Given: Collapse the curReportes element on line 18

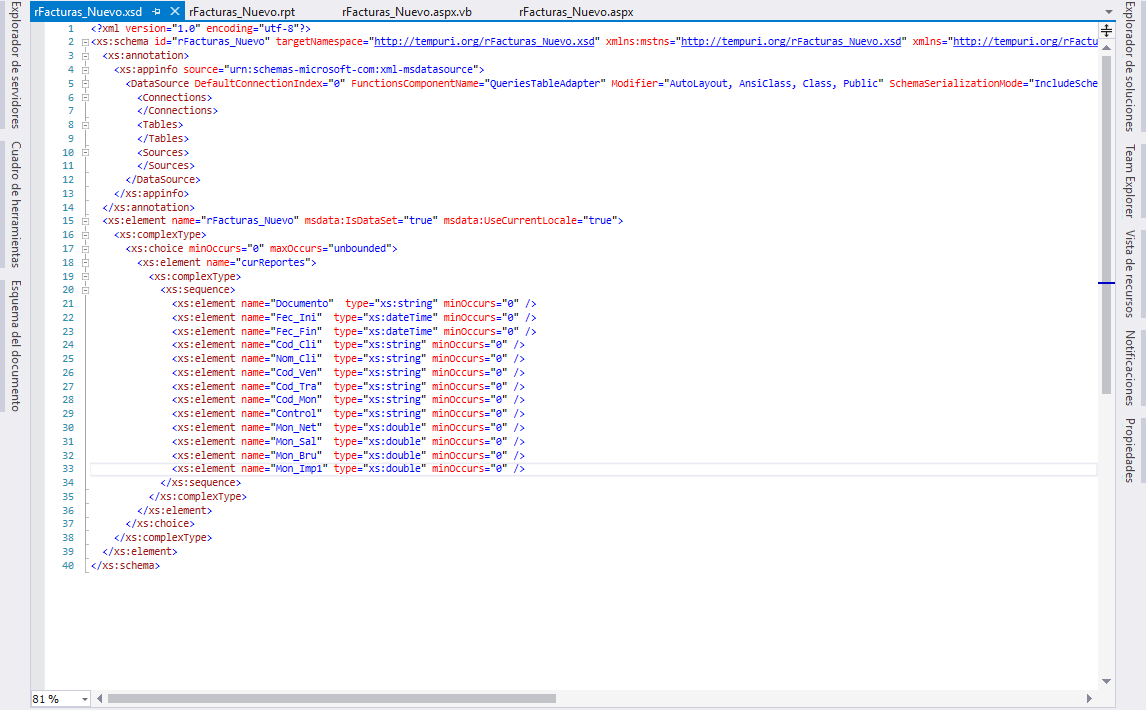Looking at the screenshot, I should point(84,262).
